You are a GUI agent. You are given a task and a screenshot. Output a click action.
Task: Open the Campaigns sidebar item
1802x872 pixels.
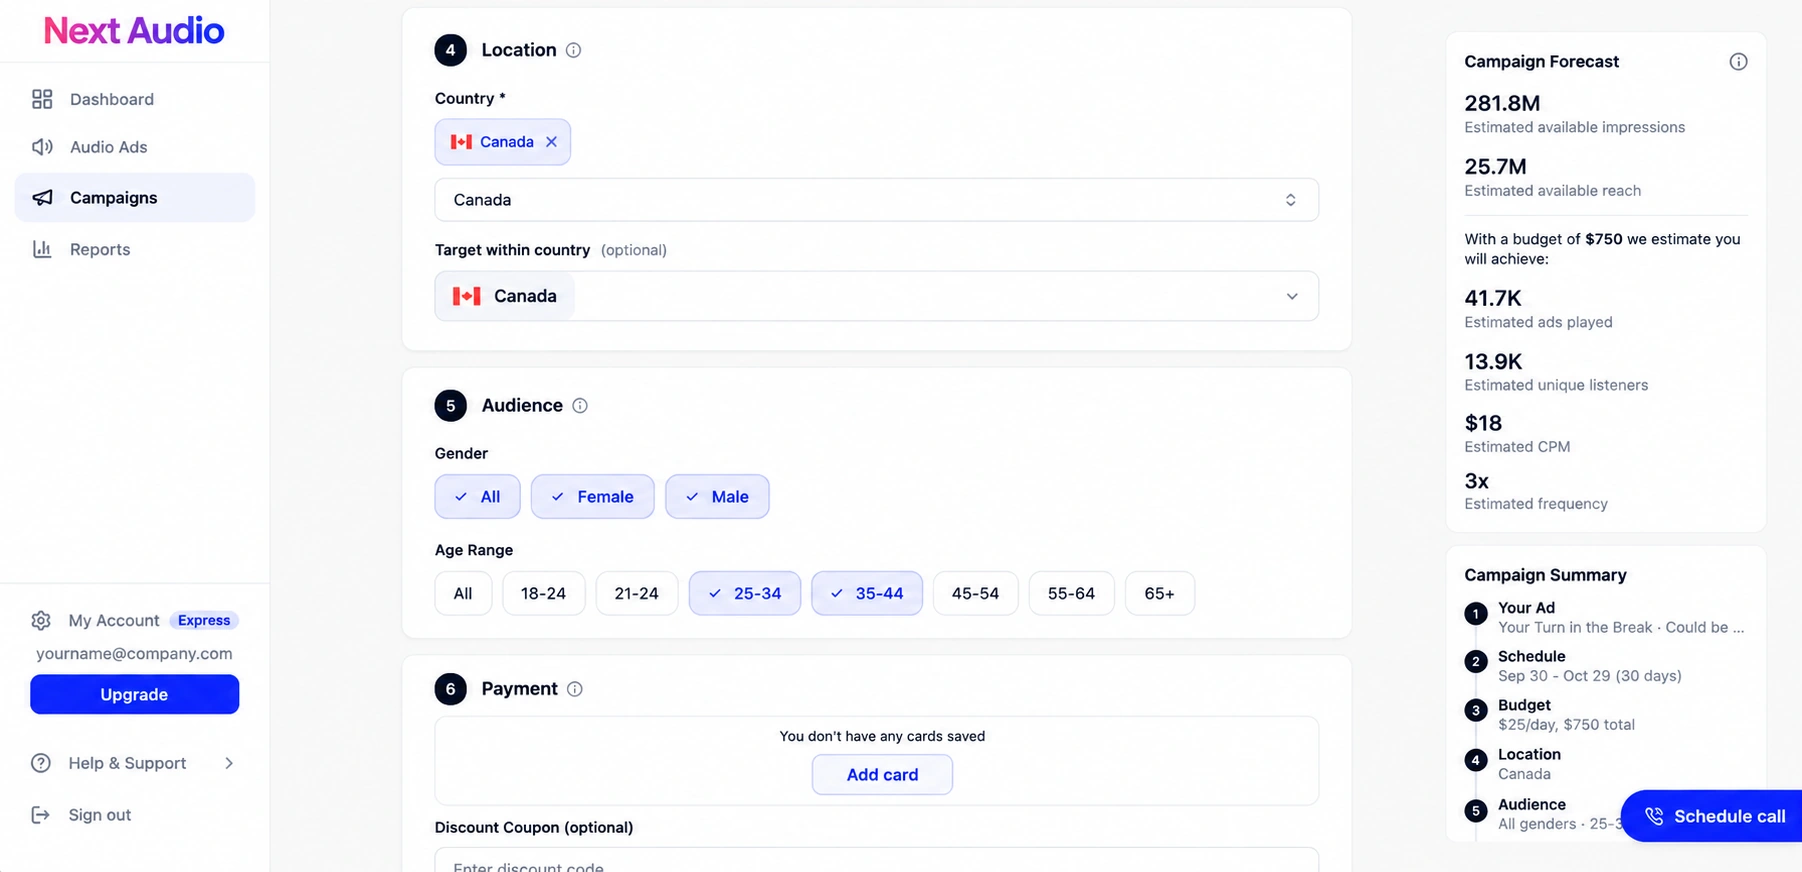tap(134, 198)
